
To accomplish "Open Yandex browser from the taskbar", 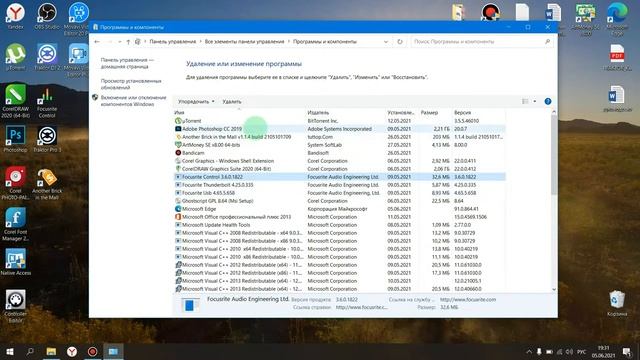I will [x=72, y=351].
